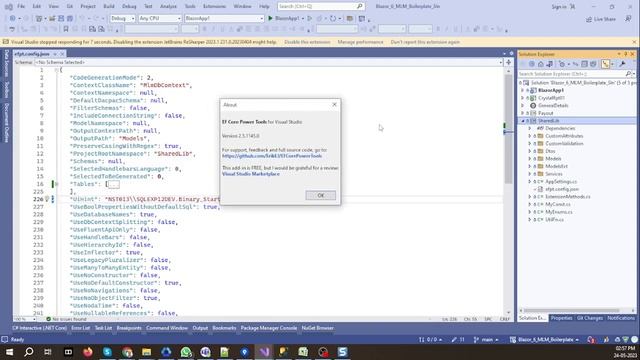Open the Notifications panel tab
Viewport: 640px width, 360px height.
click(621, 318)
